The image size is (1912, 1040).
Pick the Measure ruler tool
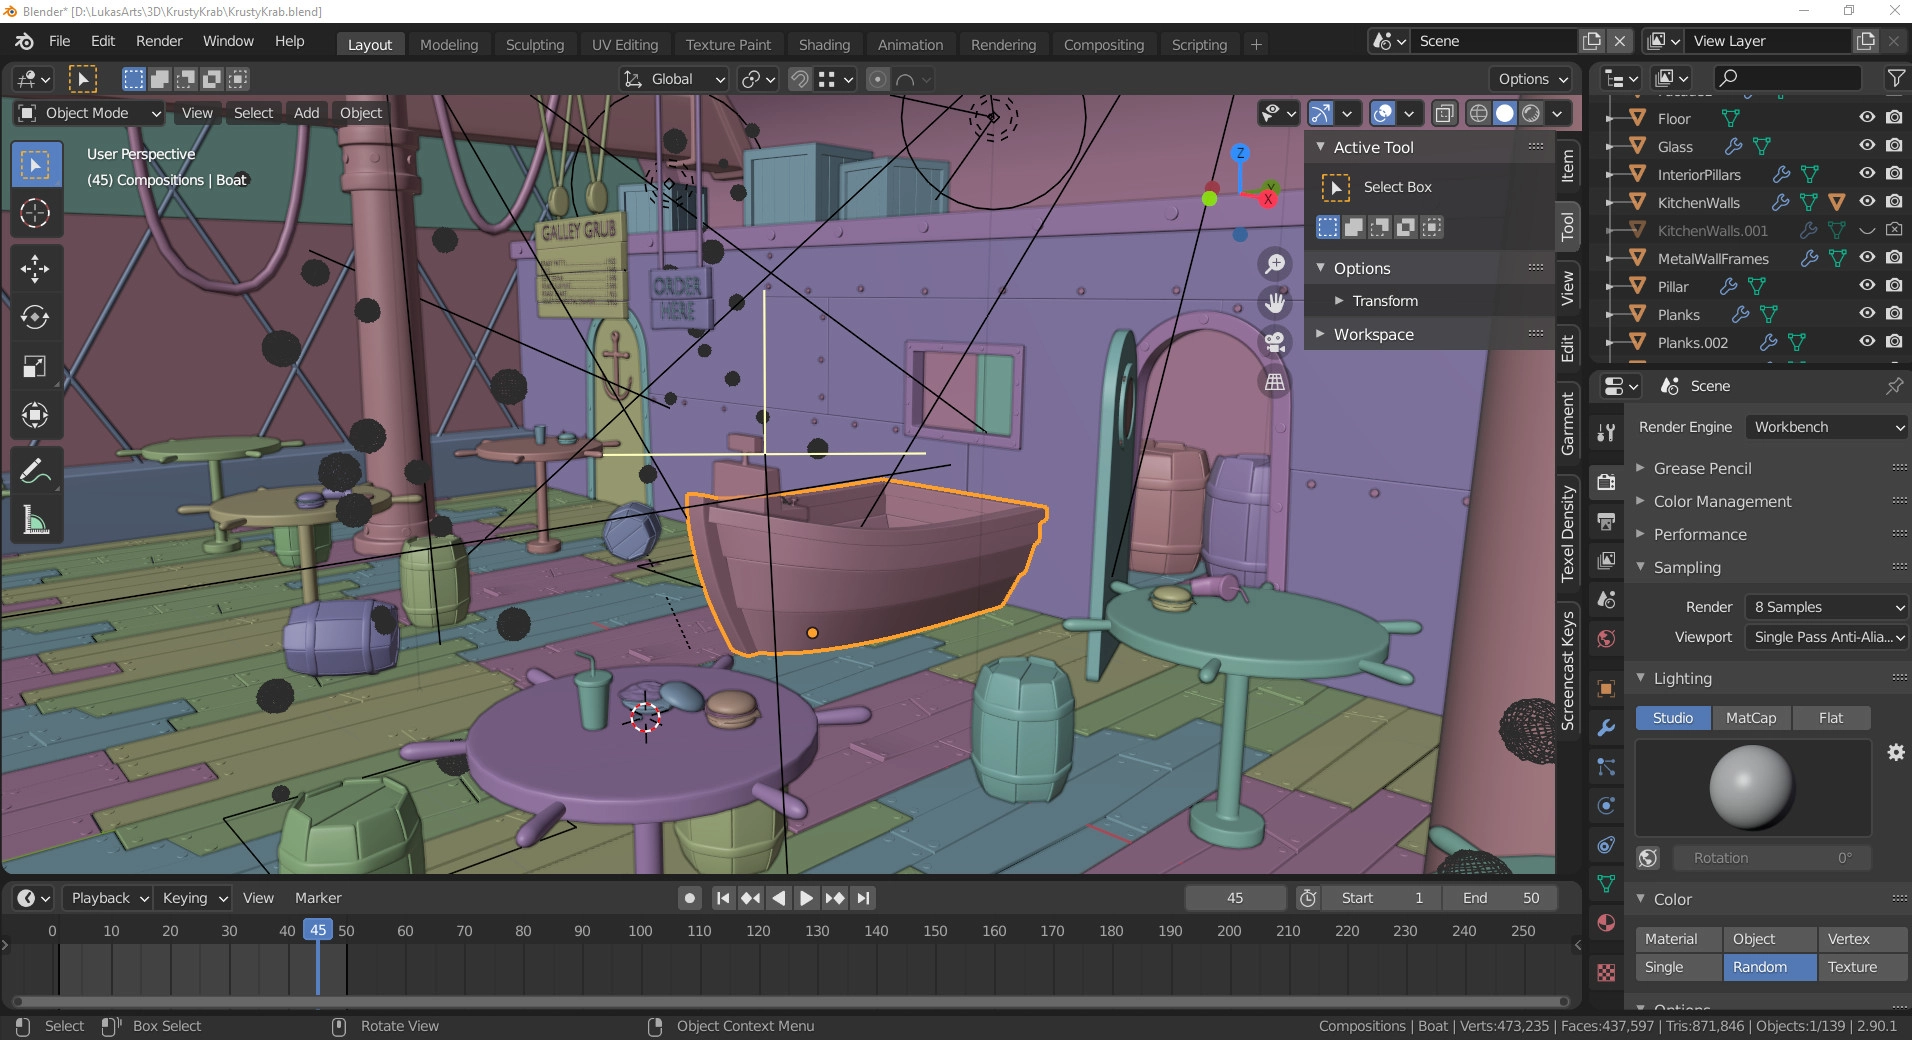35,520
